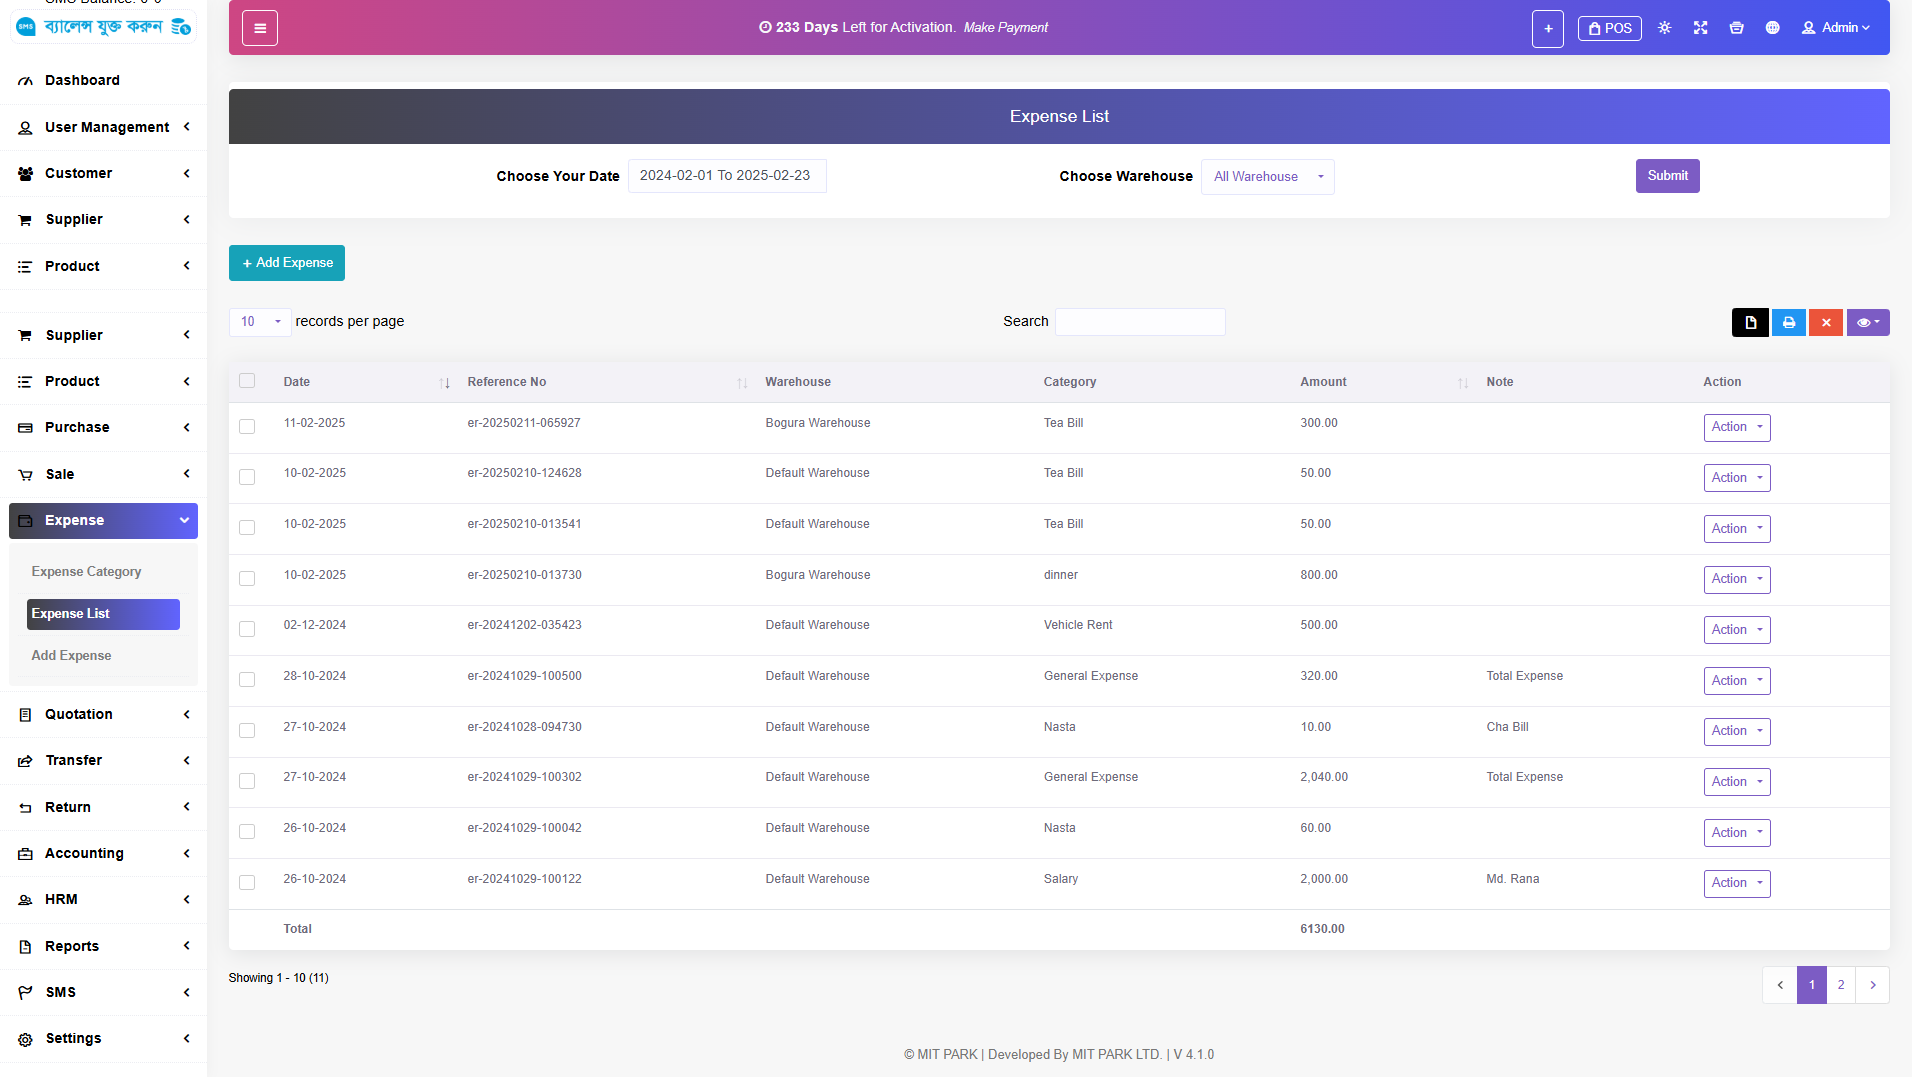Viewport: 1912px width, 1077px height.
Task: Tick checkbox for expense er-20250211-065927
Action: click(x=247, y=427)
